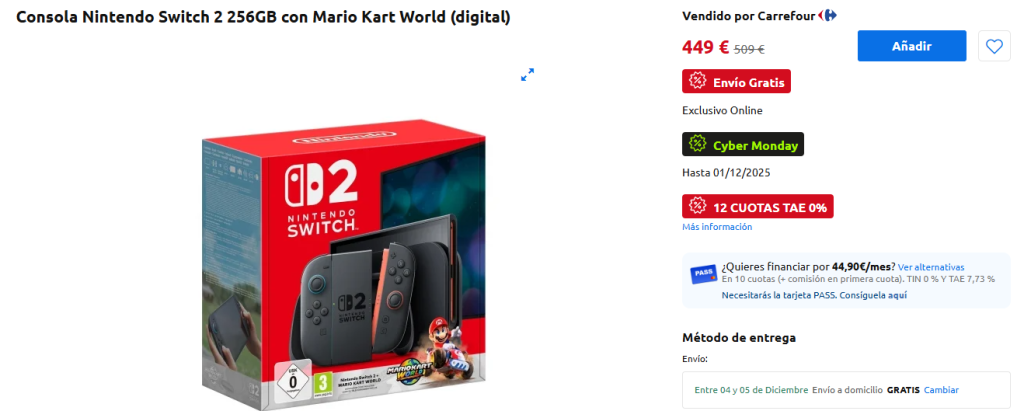1024x411 pixels.
Task: Click the Carrefour logo next to seller name
Action: [x=827, y=15]
